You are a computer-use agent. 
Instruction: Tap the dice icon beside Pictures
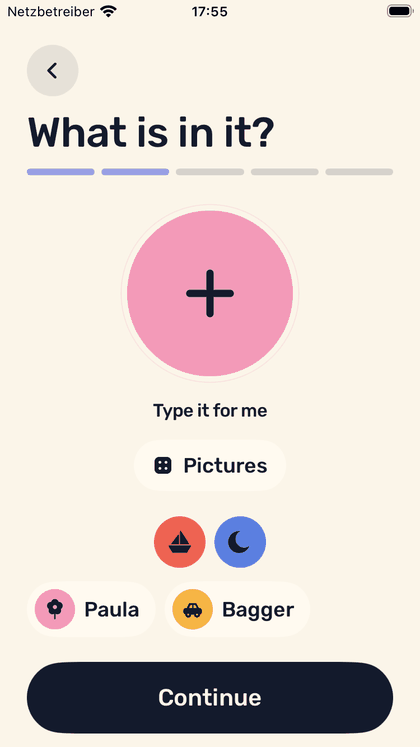(x=163, y=465)
